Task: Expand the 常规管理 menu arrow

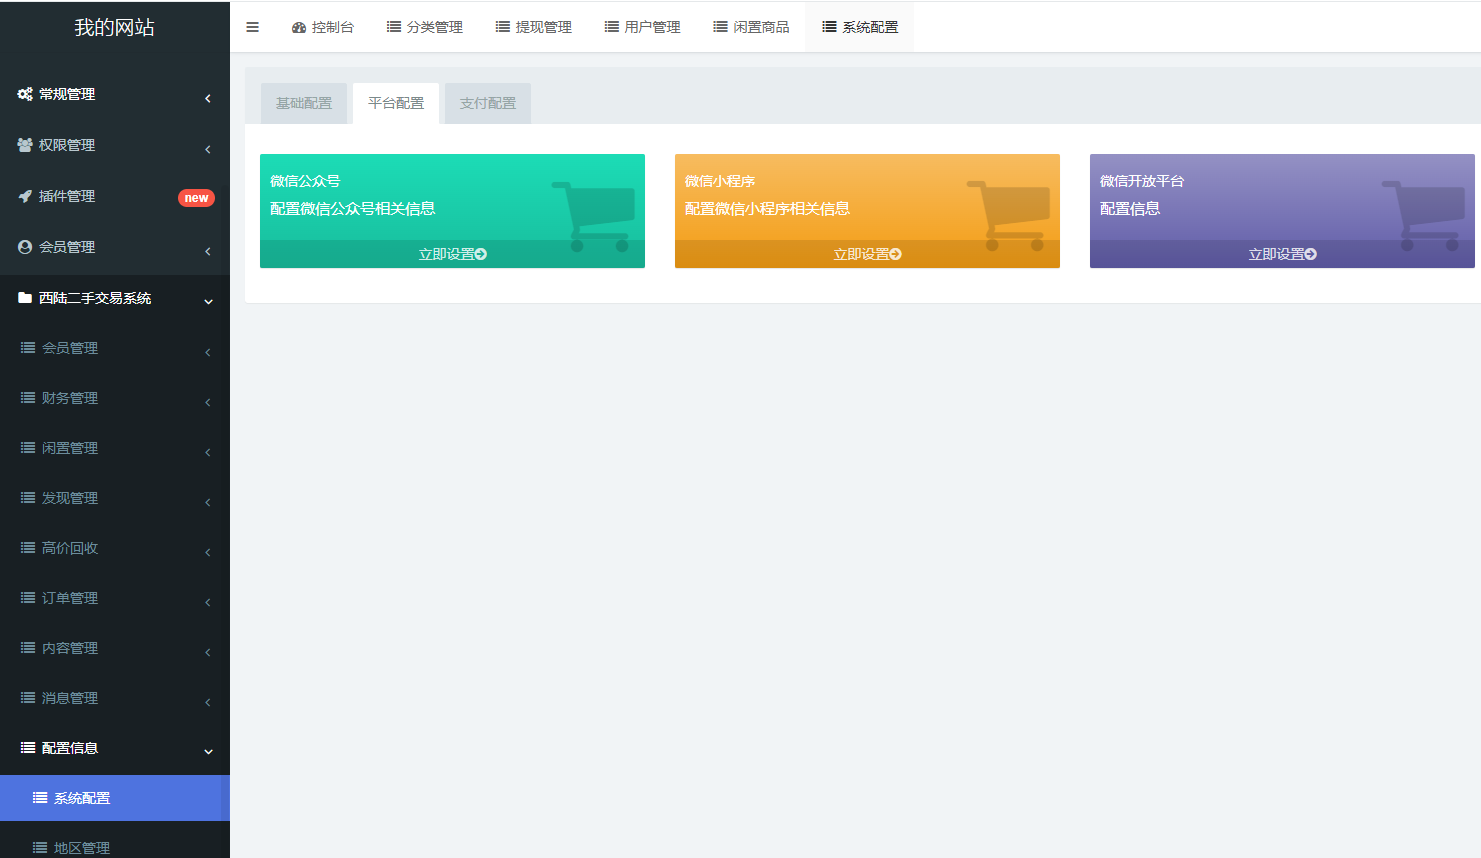Action: pos(208,98)
